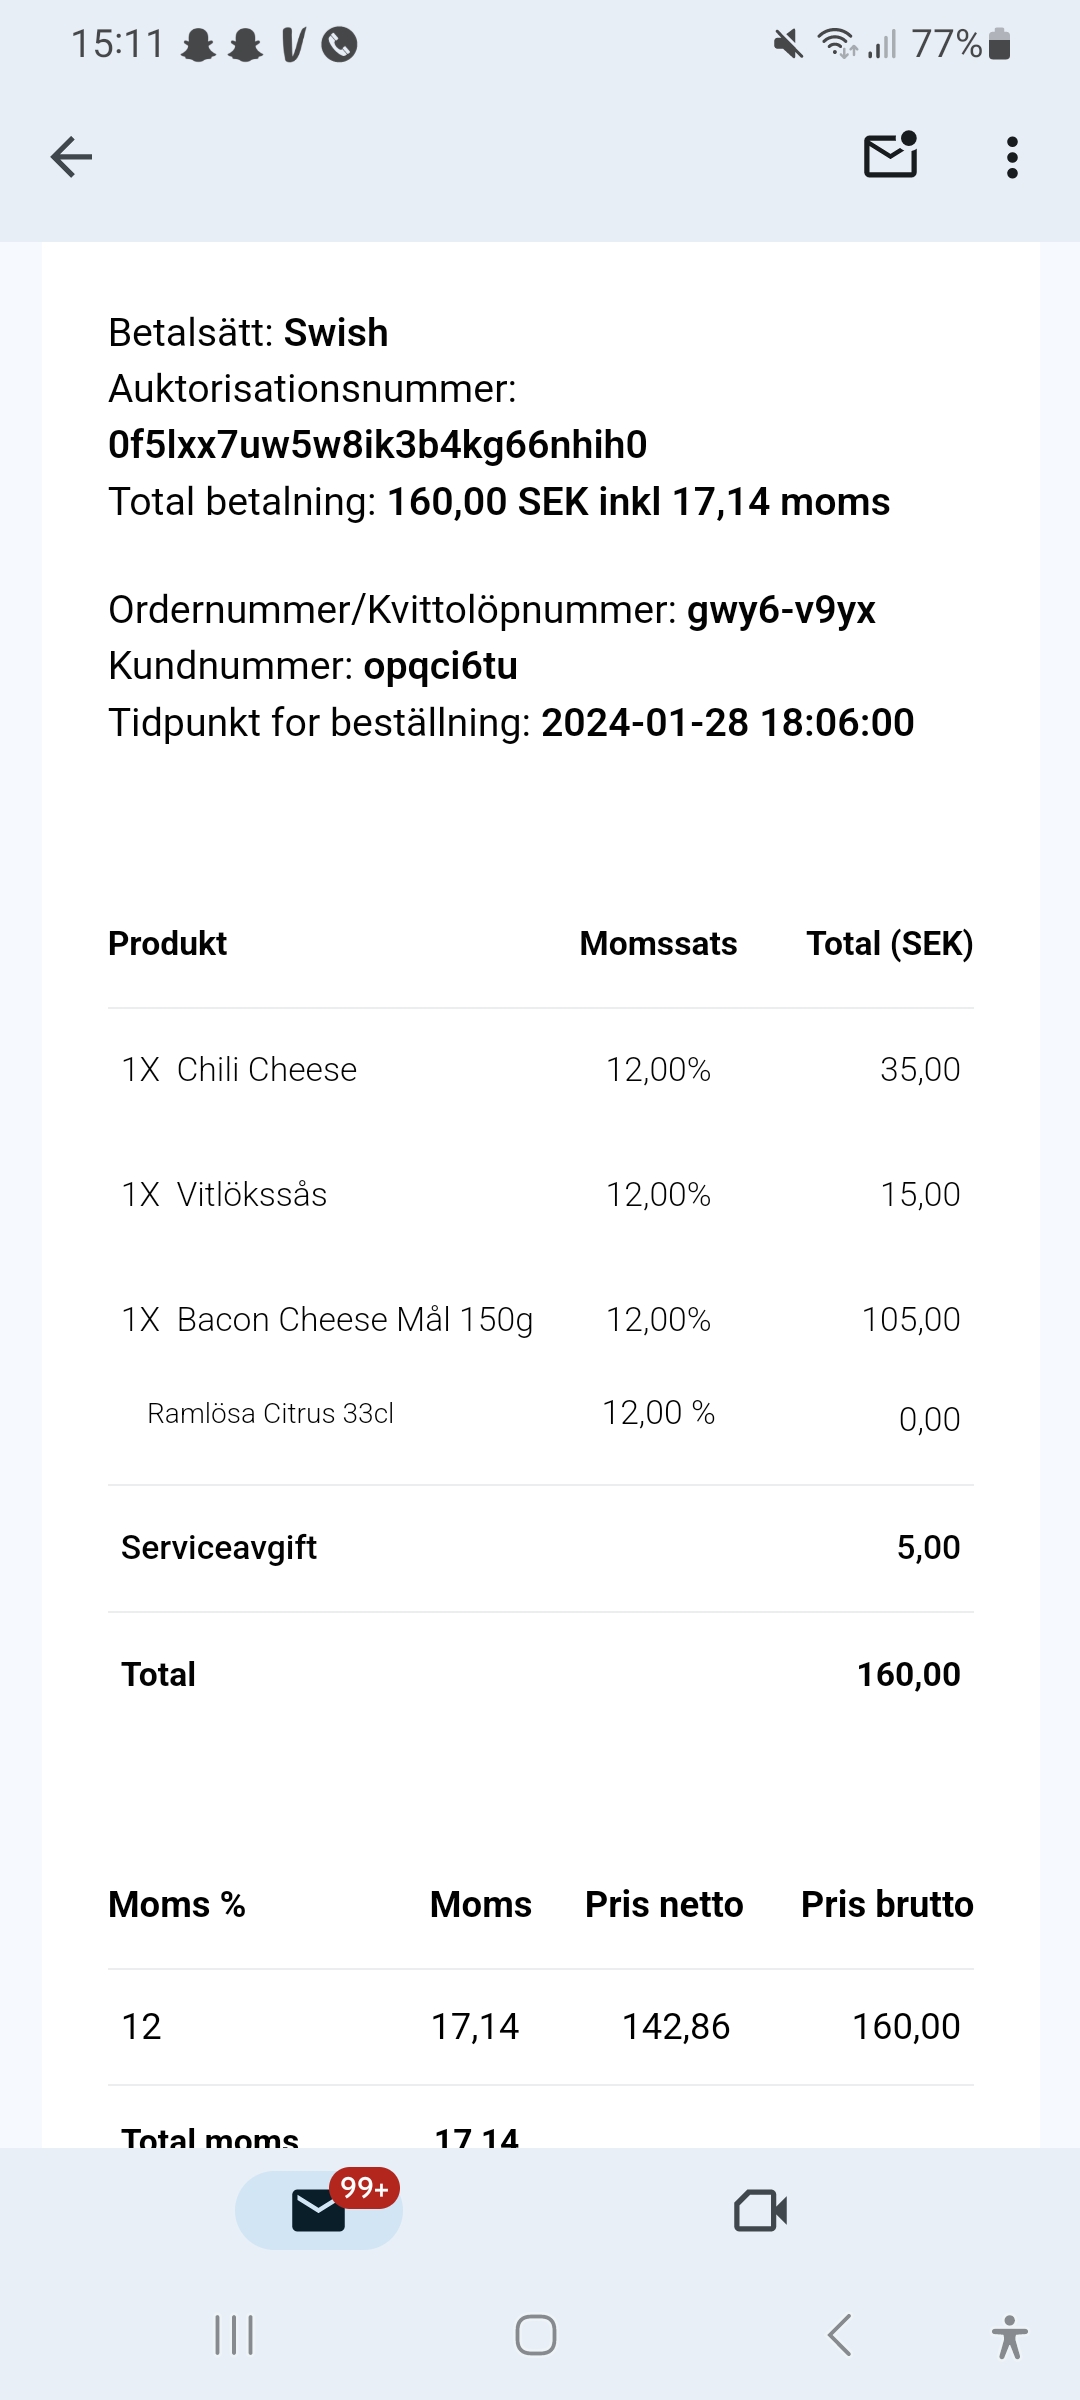Screen dimensions: 1080x2400
Task: Tap the Chili Cheese product row
Action: tap(540, 1070)
